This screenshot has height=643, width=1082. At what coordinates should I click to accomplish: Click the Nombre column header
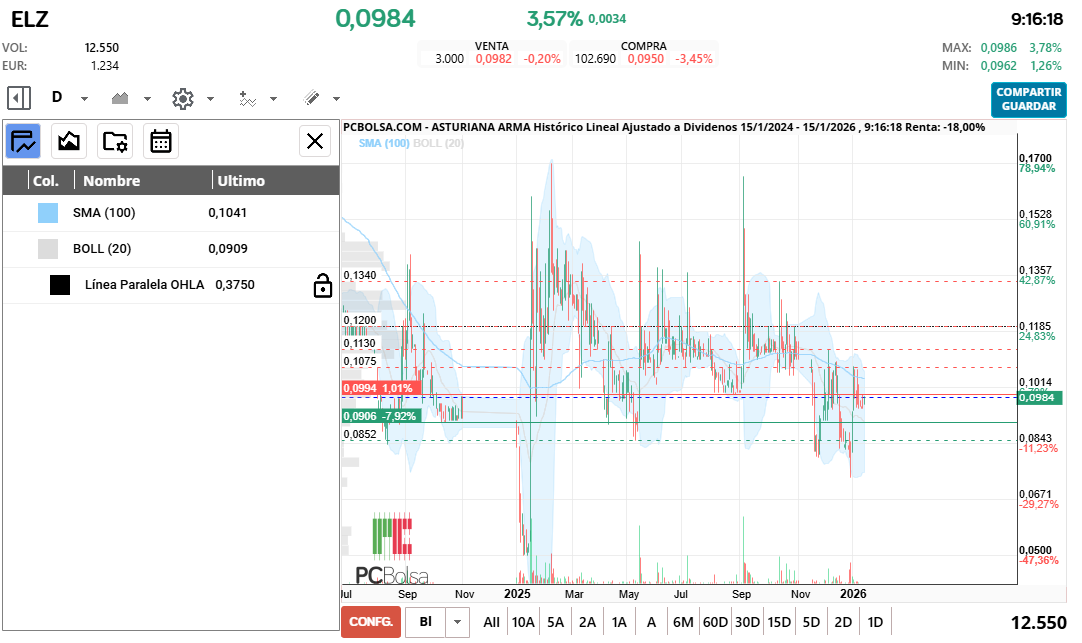111,181
